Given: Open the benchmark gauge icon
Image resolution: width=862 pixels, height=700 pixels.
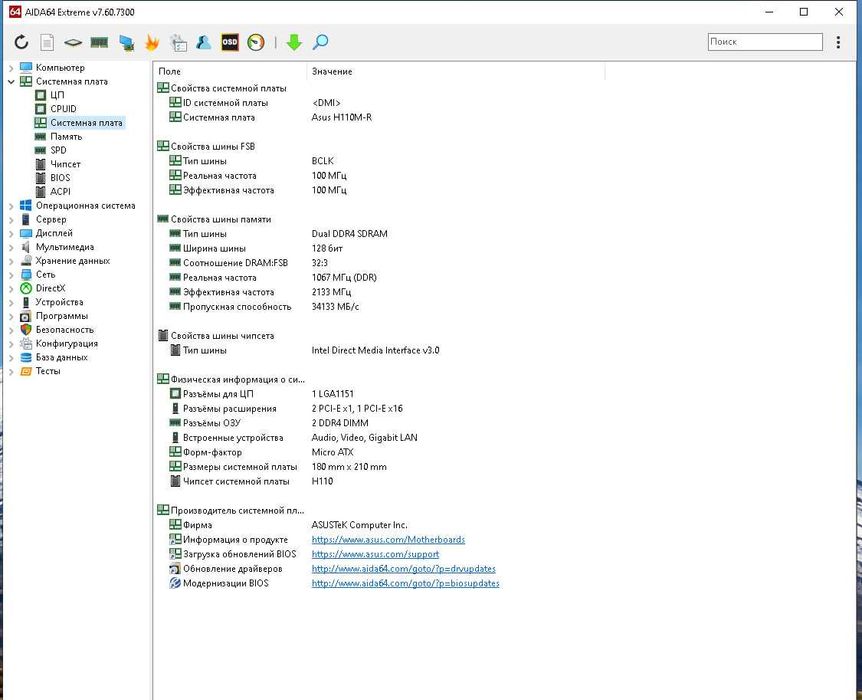Looking at the screenshot, I should point(256,42).
